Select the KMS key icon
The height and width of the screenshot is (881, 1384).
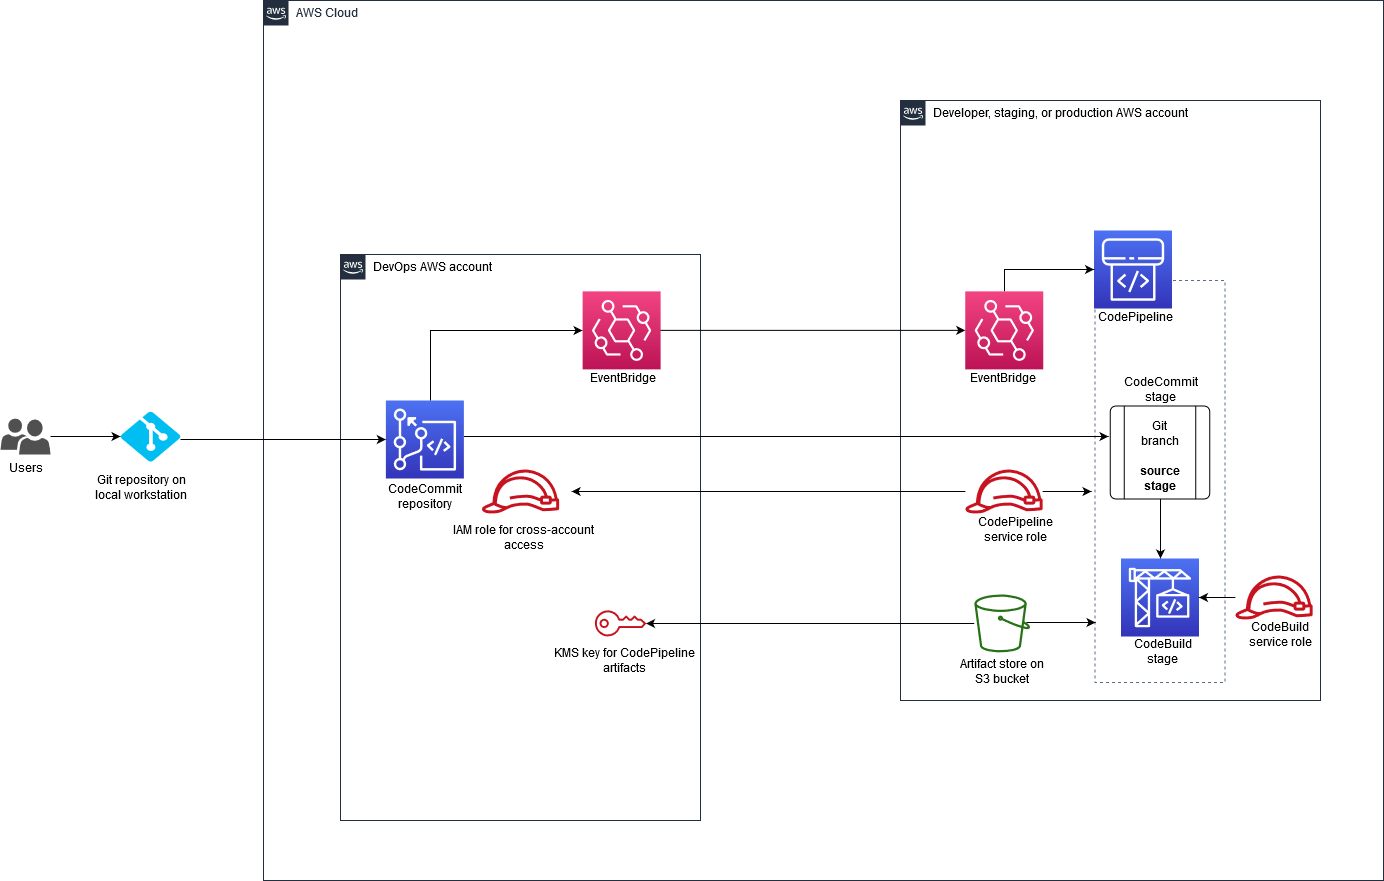tap(620, 623)
